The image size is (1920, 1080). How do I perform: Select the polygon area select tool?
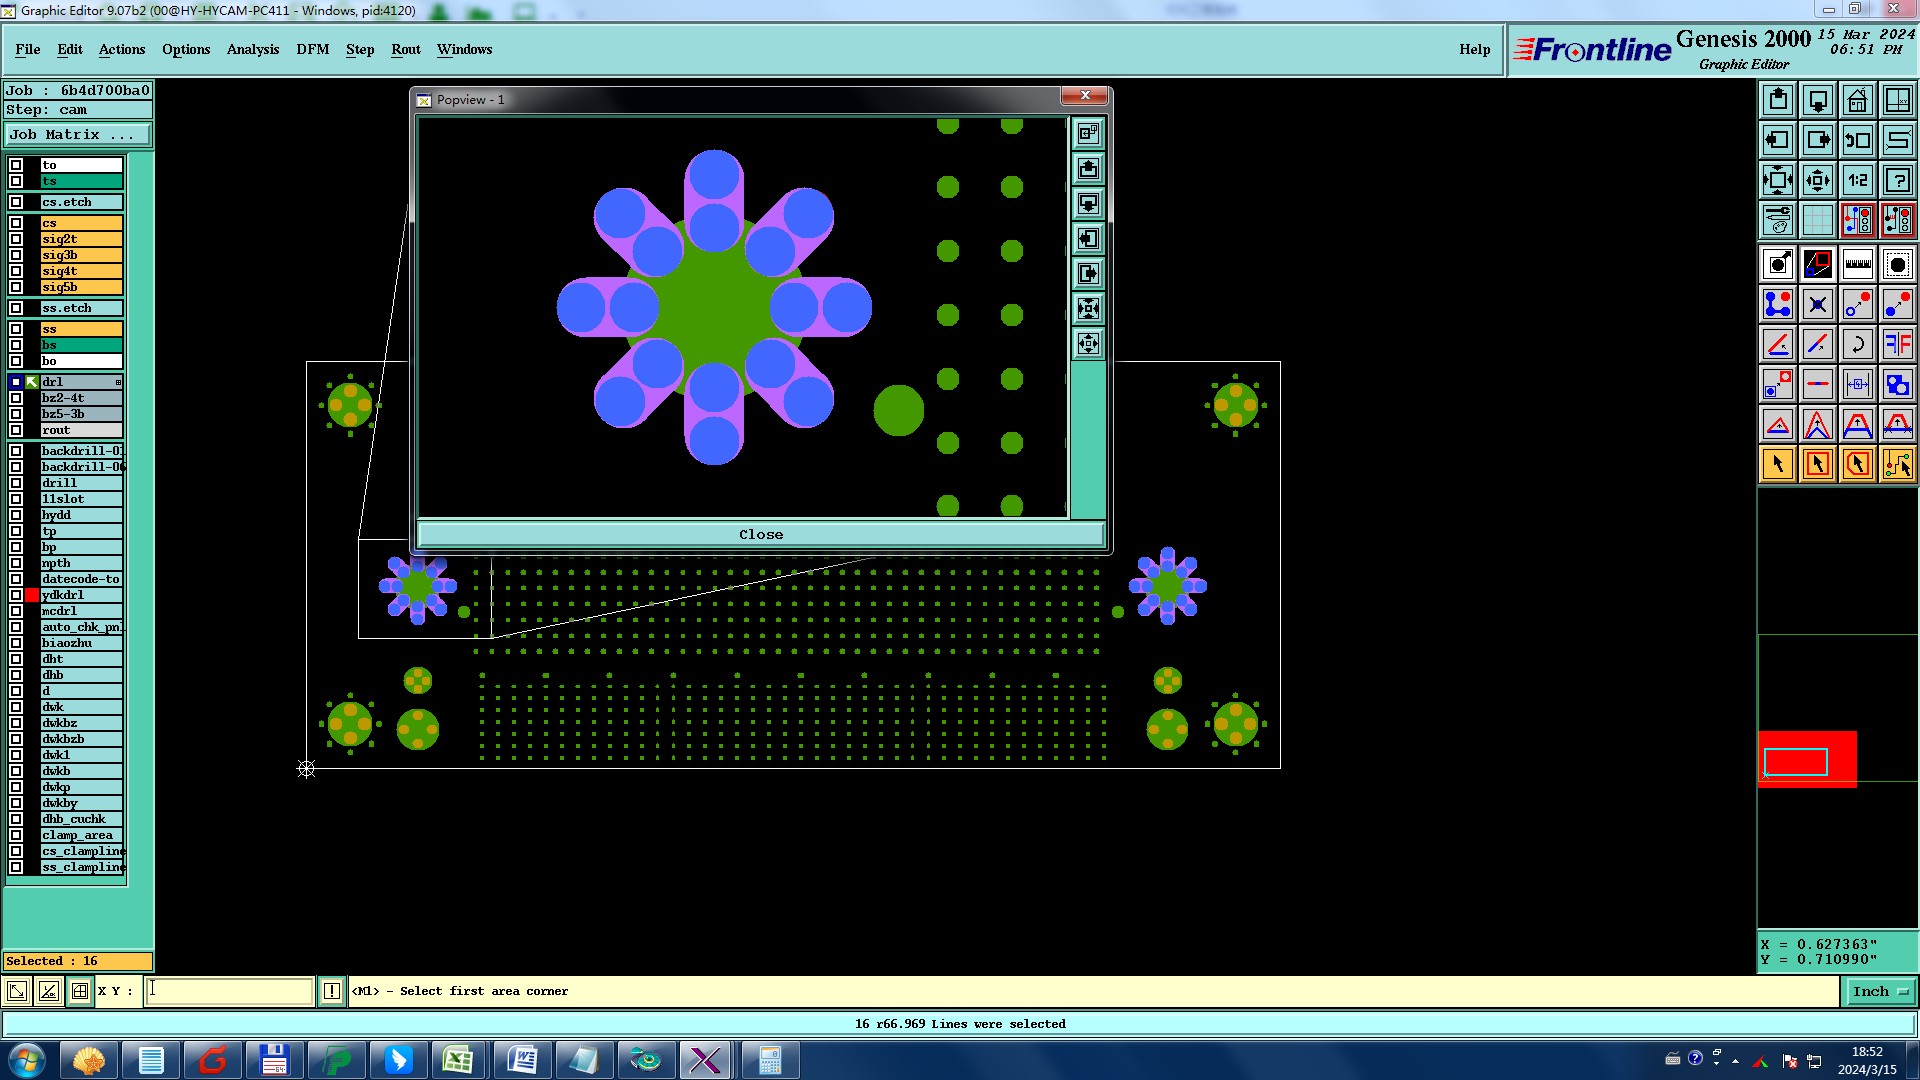click(x=1858, y=464)
